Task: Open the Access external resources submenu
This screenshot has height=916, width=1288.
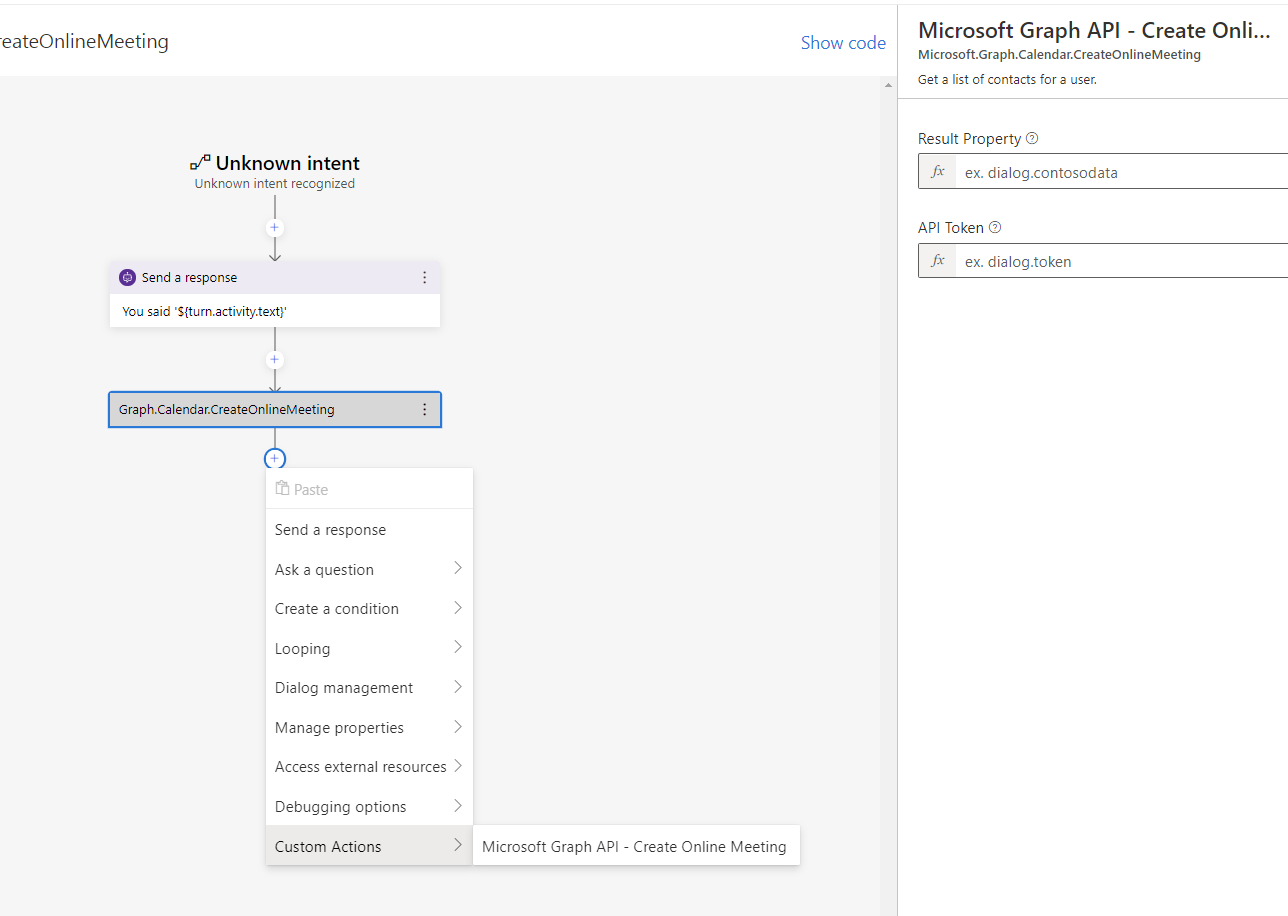Action: pos(369,766)
